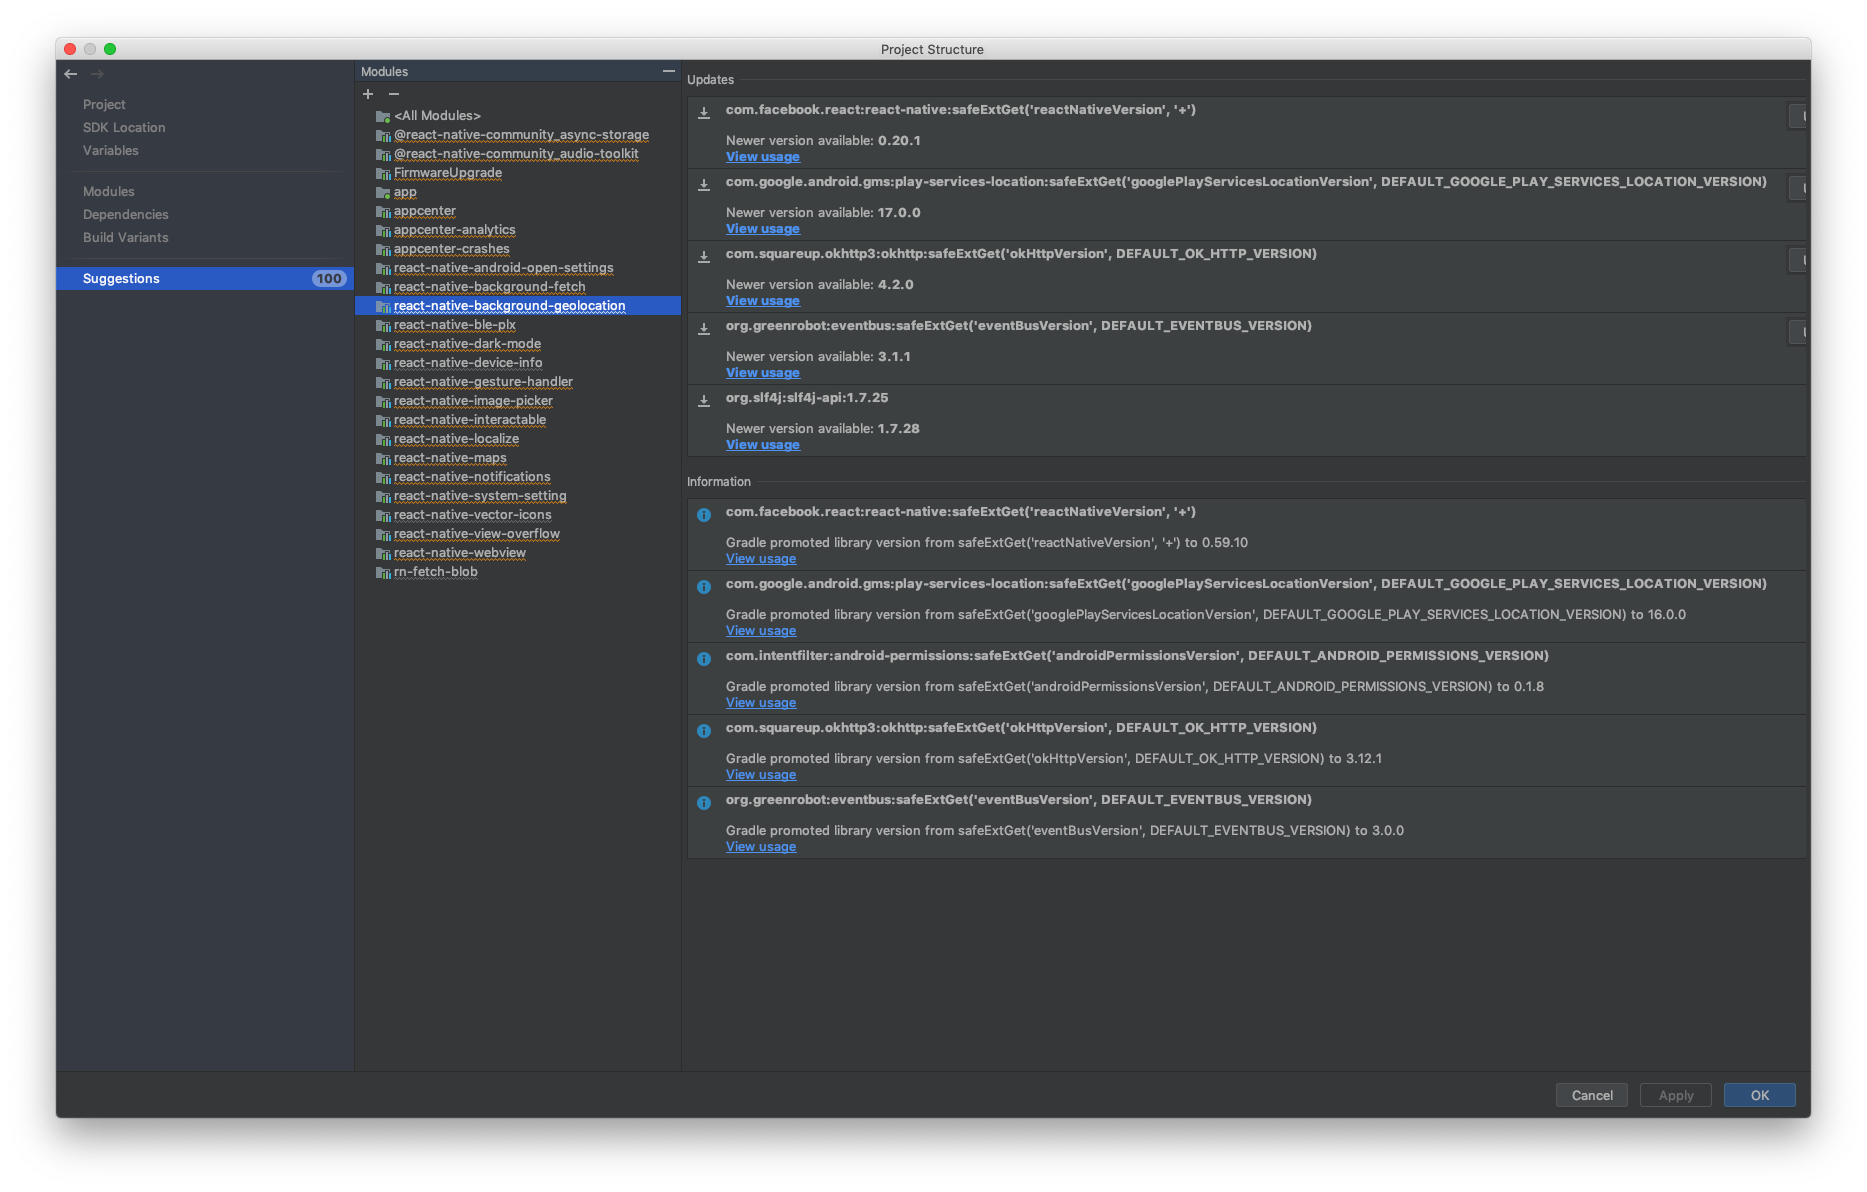Screen dimensions: 1867x1192
Task: Remove selected module using the minus icon
Action: pos(394,94)
